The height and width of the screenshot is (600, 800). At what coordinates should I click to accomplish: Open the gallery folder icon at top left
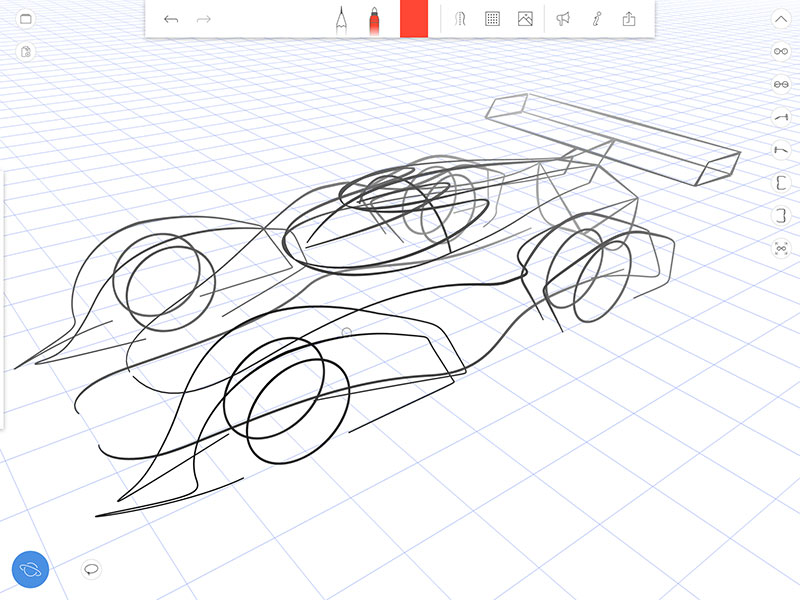click(26, 19)
